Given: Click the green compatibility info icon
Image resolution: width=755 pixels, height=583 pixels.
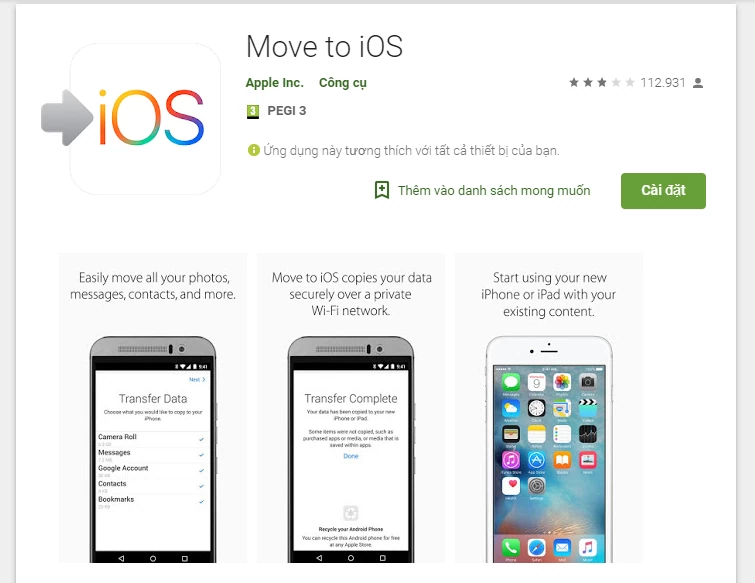Looking at the screenshot, I should point(253,150).
